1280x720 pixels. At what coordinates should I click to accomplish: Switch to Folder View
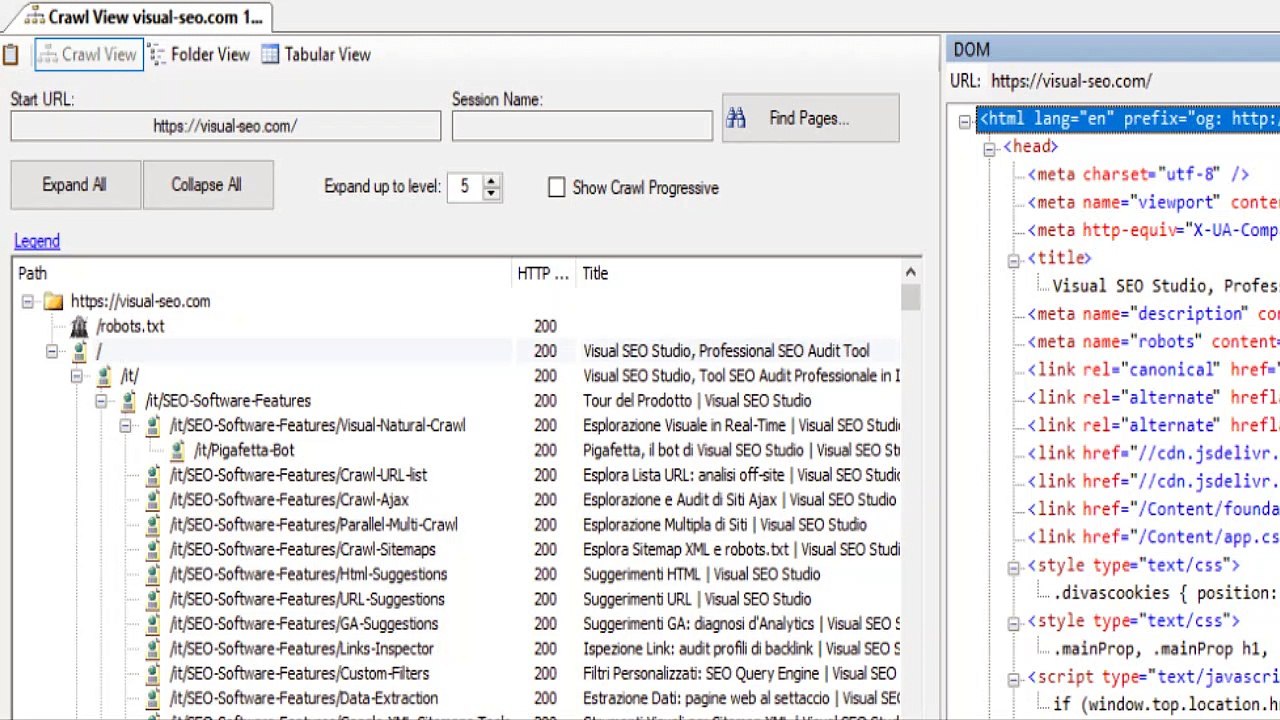point(199,55)
